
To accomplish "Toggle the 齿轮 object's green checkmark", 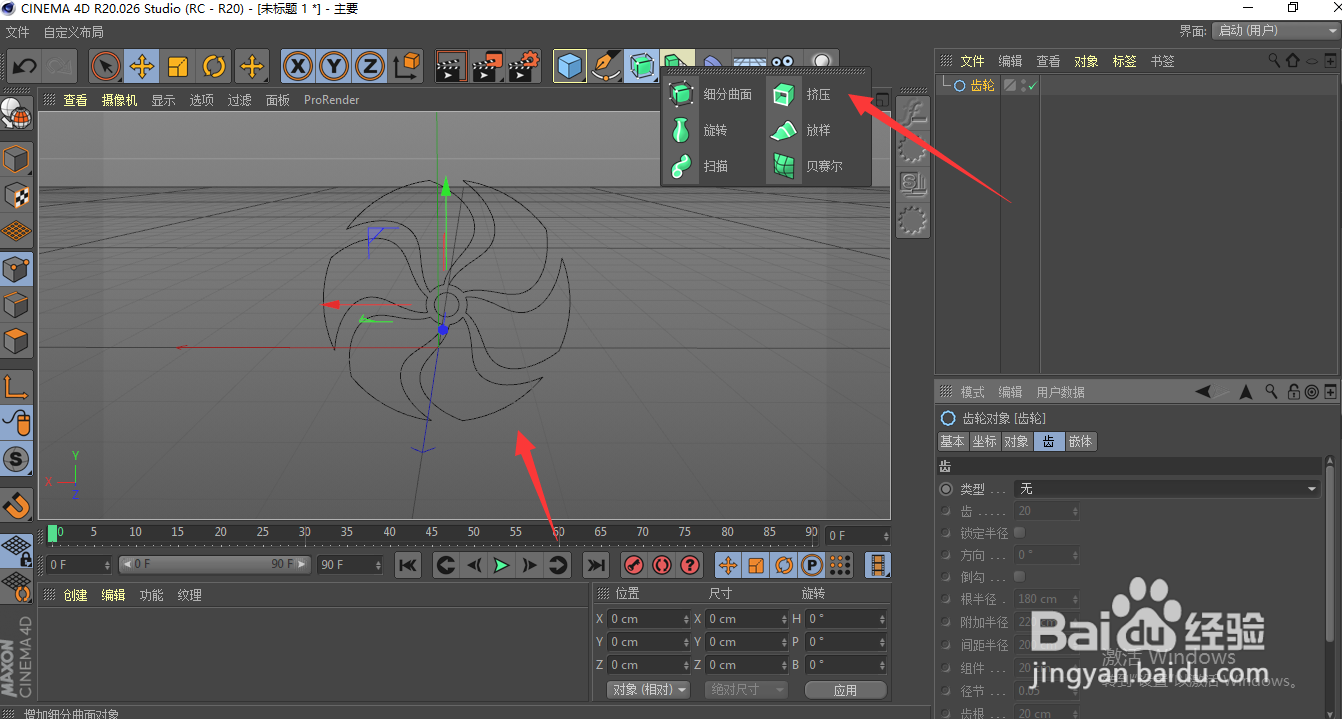I will 1032,86.
